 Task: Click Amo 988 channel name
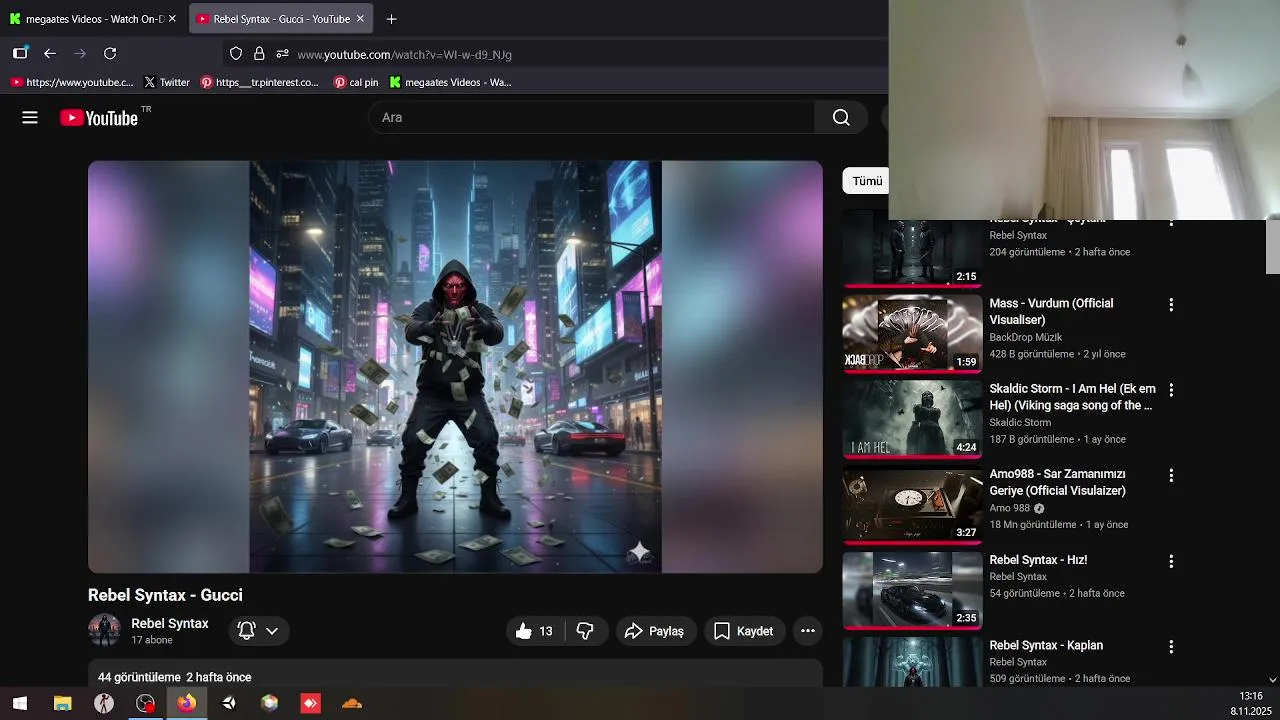click(x=1009, y=508)
